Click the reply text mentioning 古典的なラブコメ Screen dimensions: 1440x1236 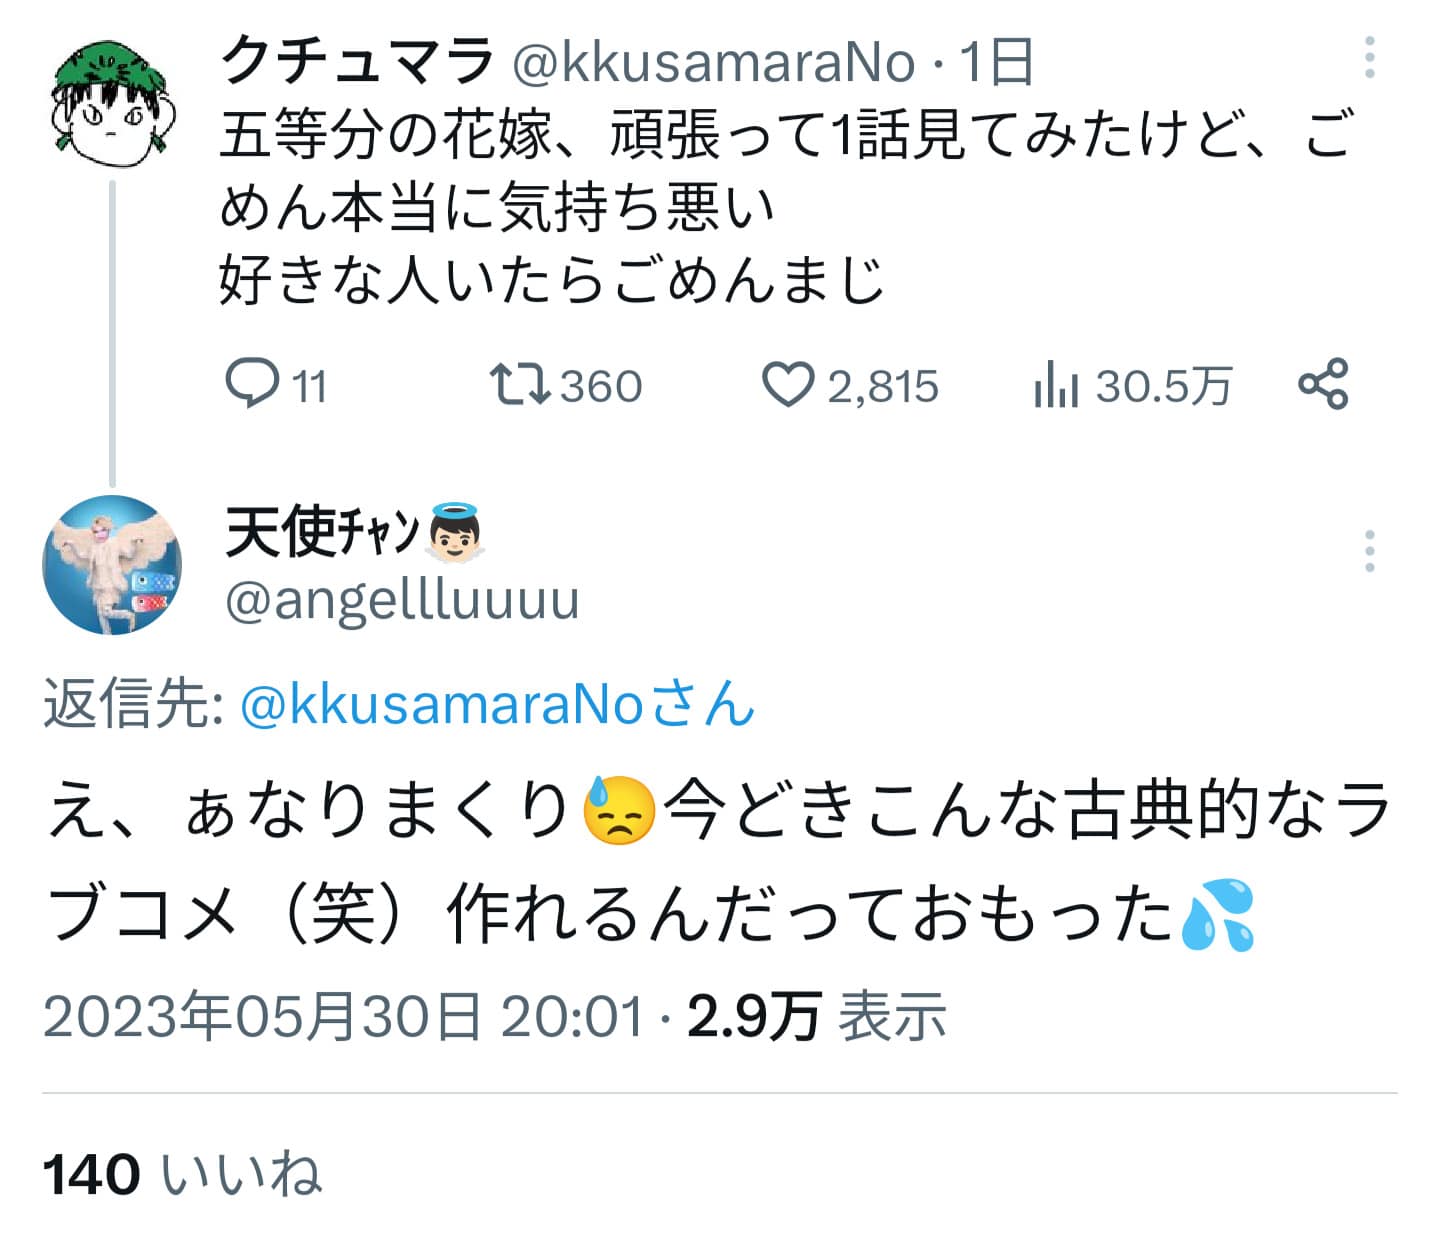coord(716,862)
